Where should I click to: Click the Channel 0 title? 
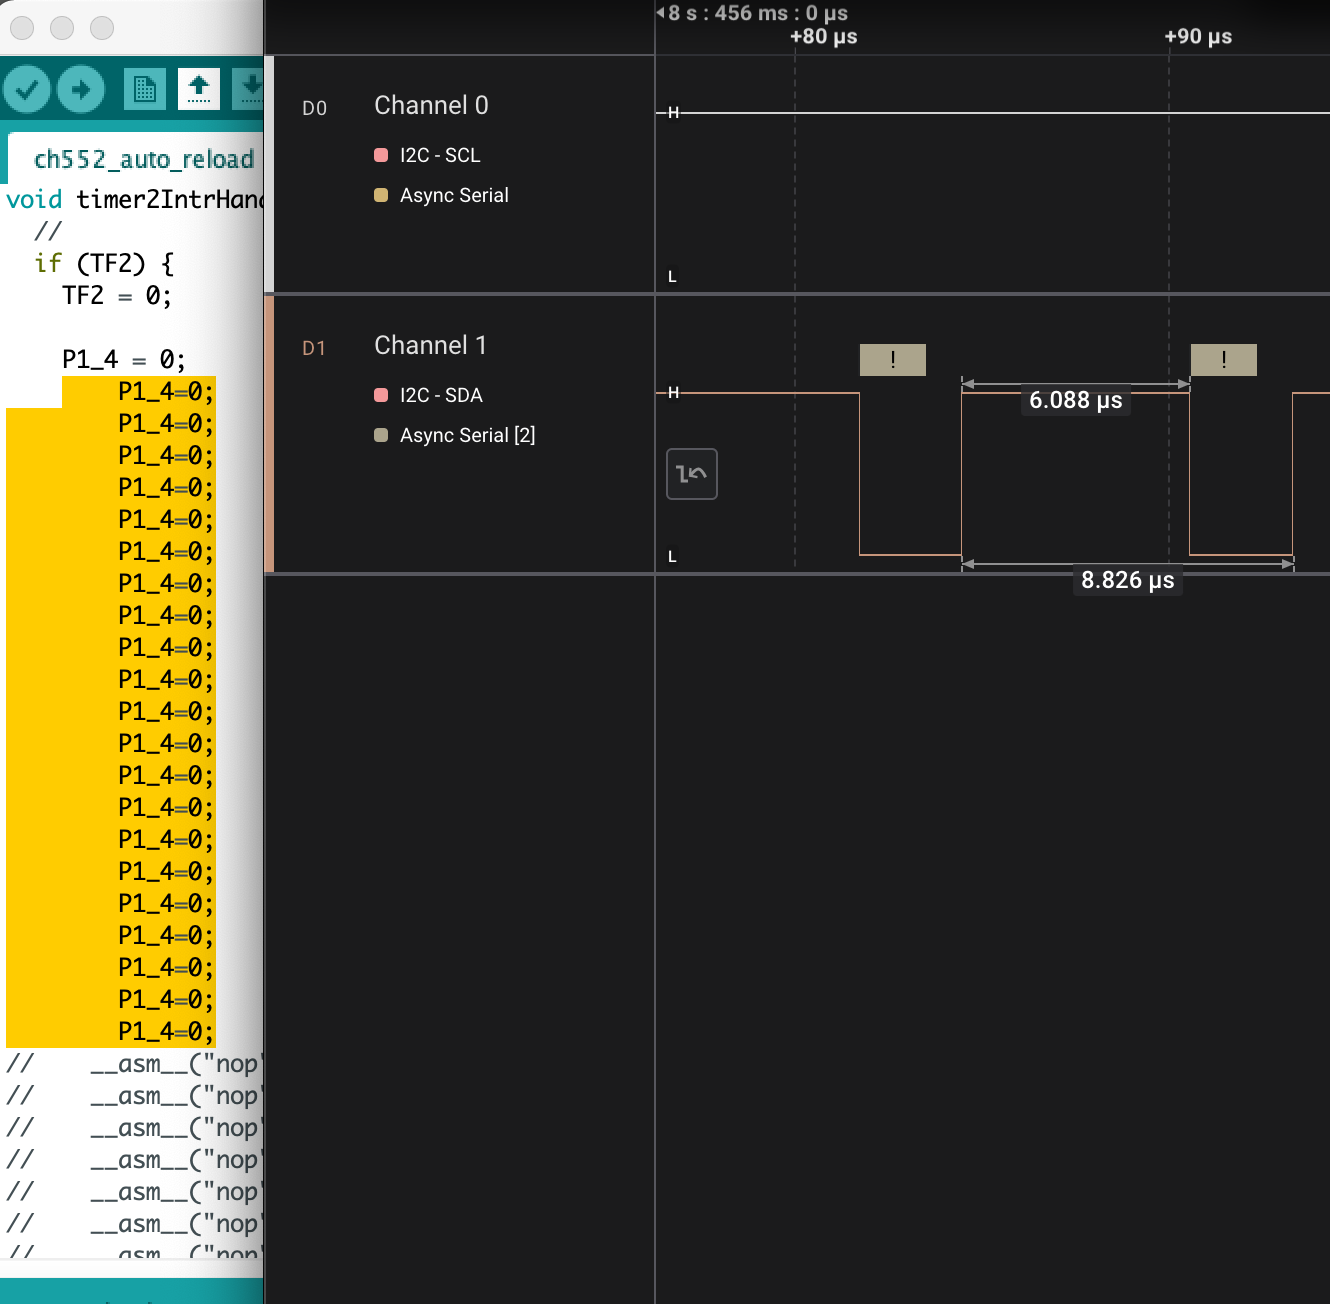coord(431,105)
